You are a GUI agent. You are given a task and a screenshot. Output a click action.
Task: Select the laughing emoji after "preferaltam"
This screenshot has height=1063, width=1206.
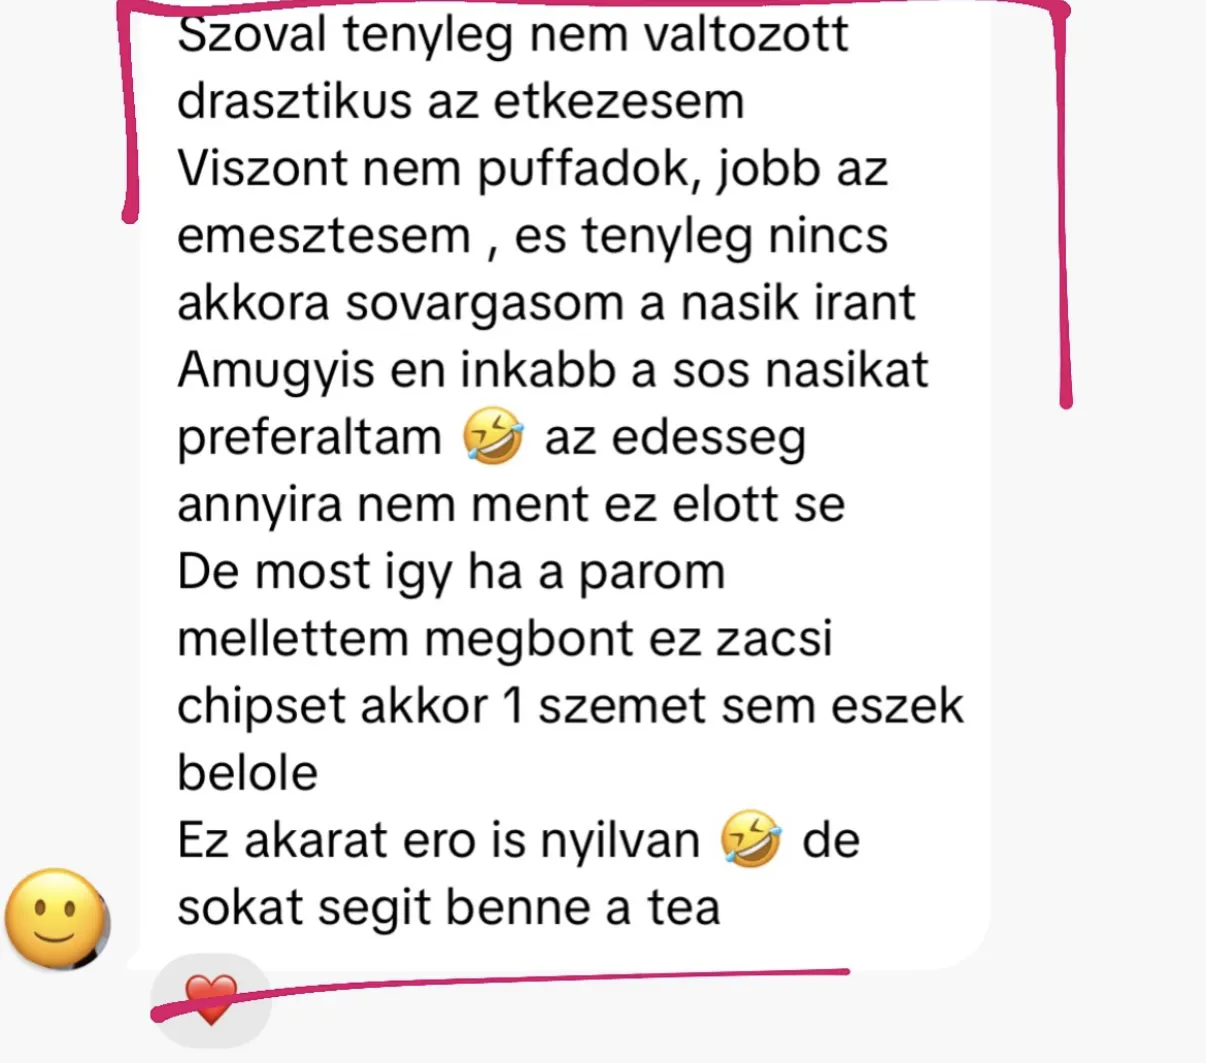[493, 438]
